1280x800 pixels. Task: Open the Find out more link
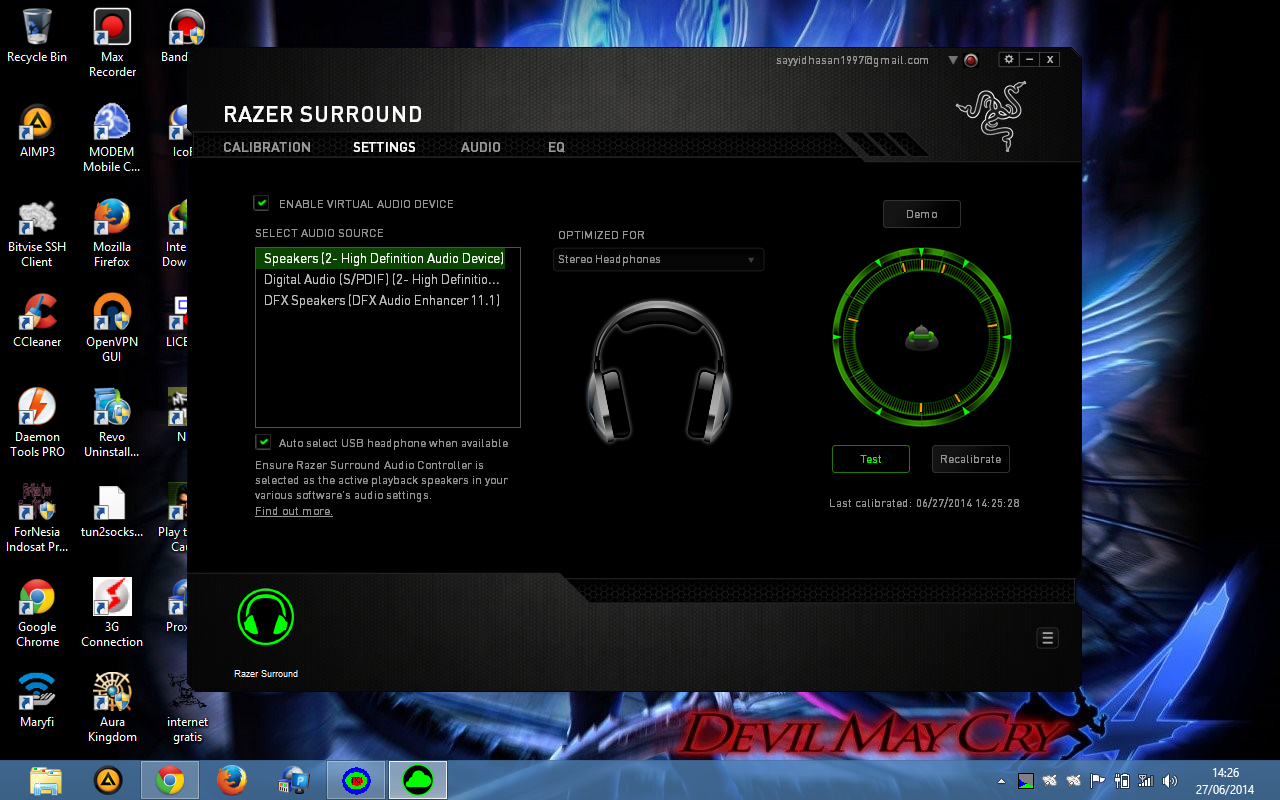pos(293,509)
